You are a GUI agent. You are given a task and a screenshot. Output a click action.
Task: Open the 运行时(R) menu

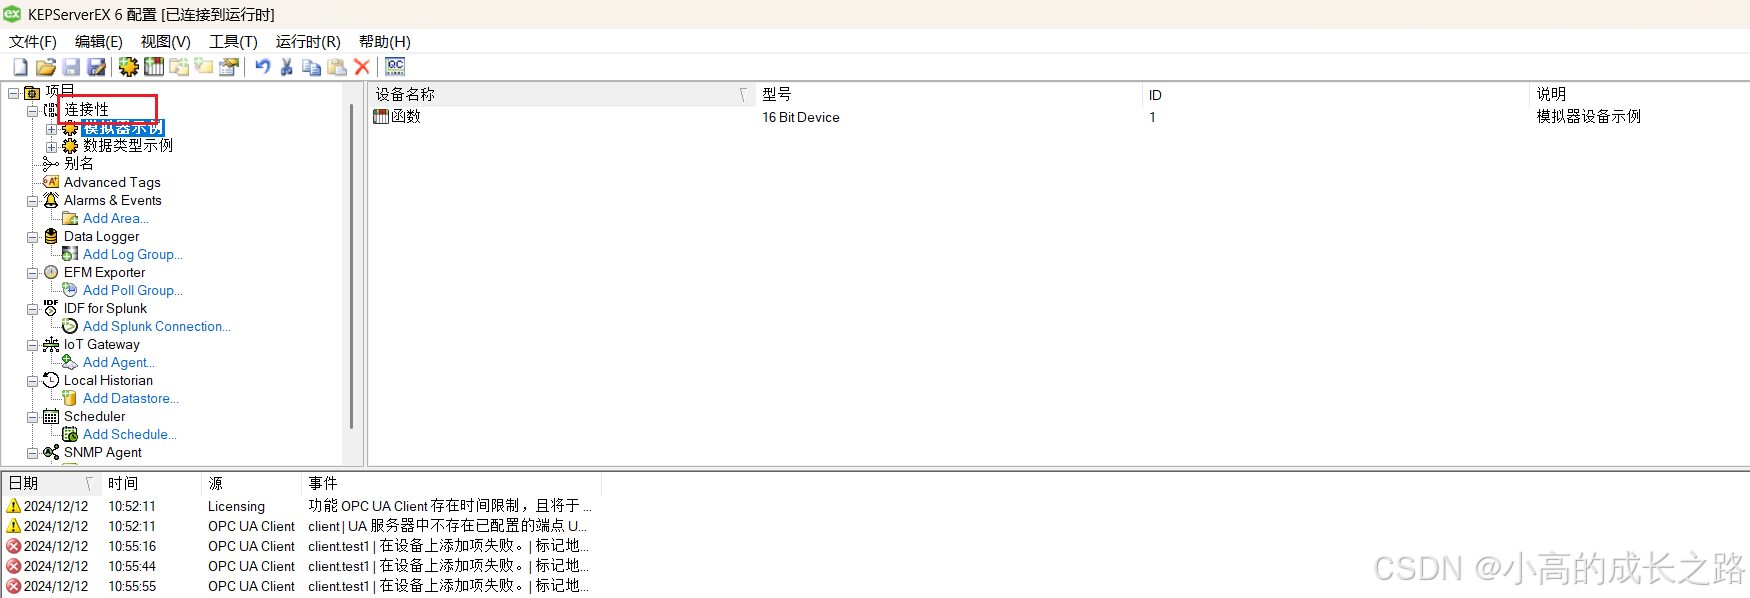pyautogui.click(x=308, y=41)
